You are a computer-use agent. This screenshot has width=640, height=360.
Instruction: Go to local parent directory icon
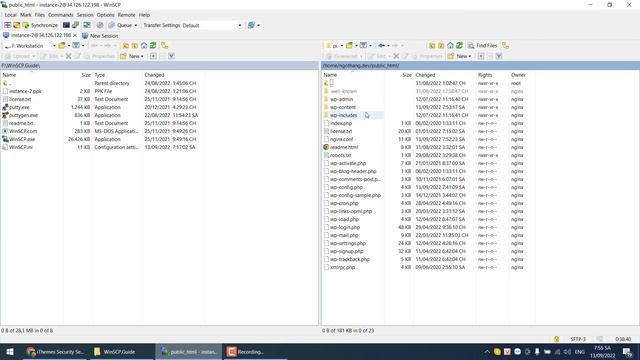[126, 46]
